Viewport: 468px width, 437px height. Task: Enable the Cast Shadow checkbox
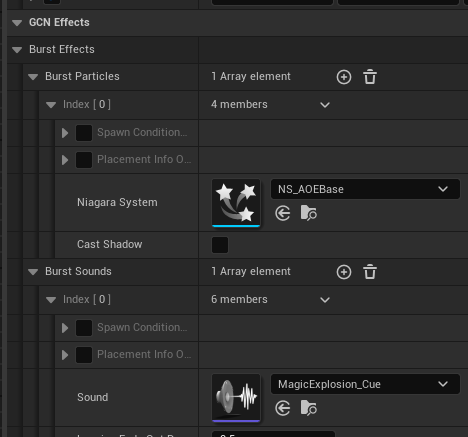coord(220,245)
